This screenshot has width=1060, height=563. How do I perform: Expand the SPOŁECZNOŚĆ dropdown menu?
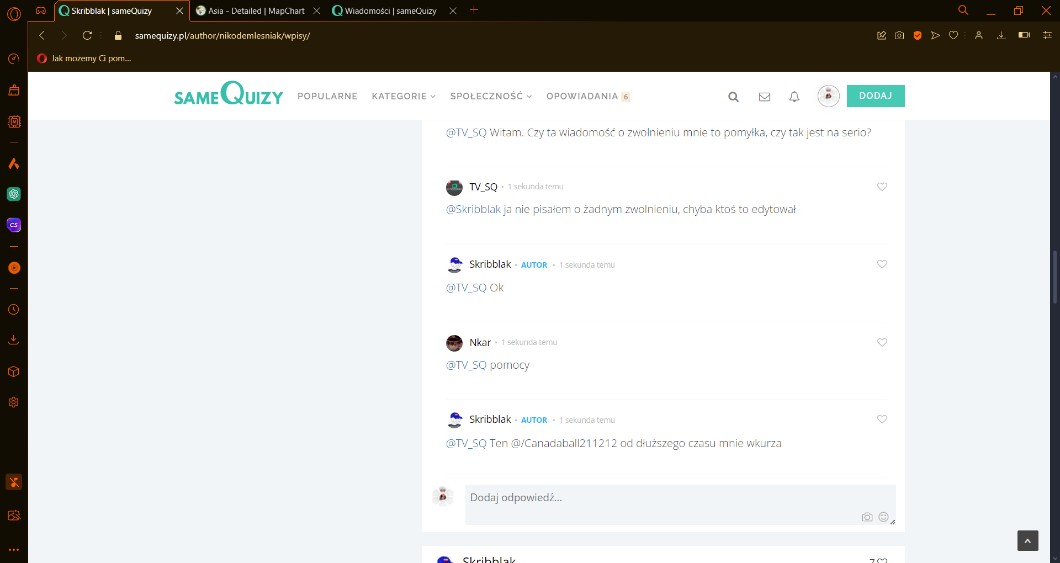pyautogui.click(x=490, y=97)
